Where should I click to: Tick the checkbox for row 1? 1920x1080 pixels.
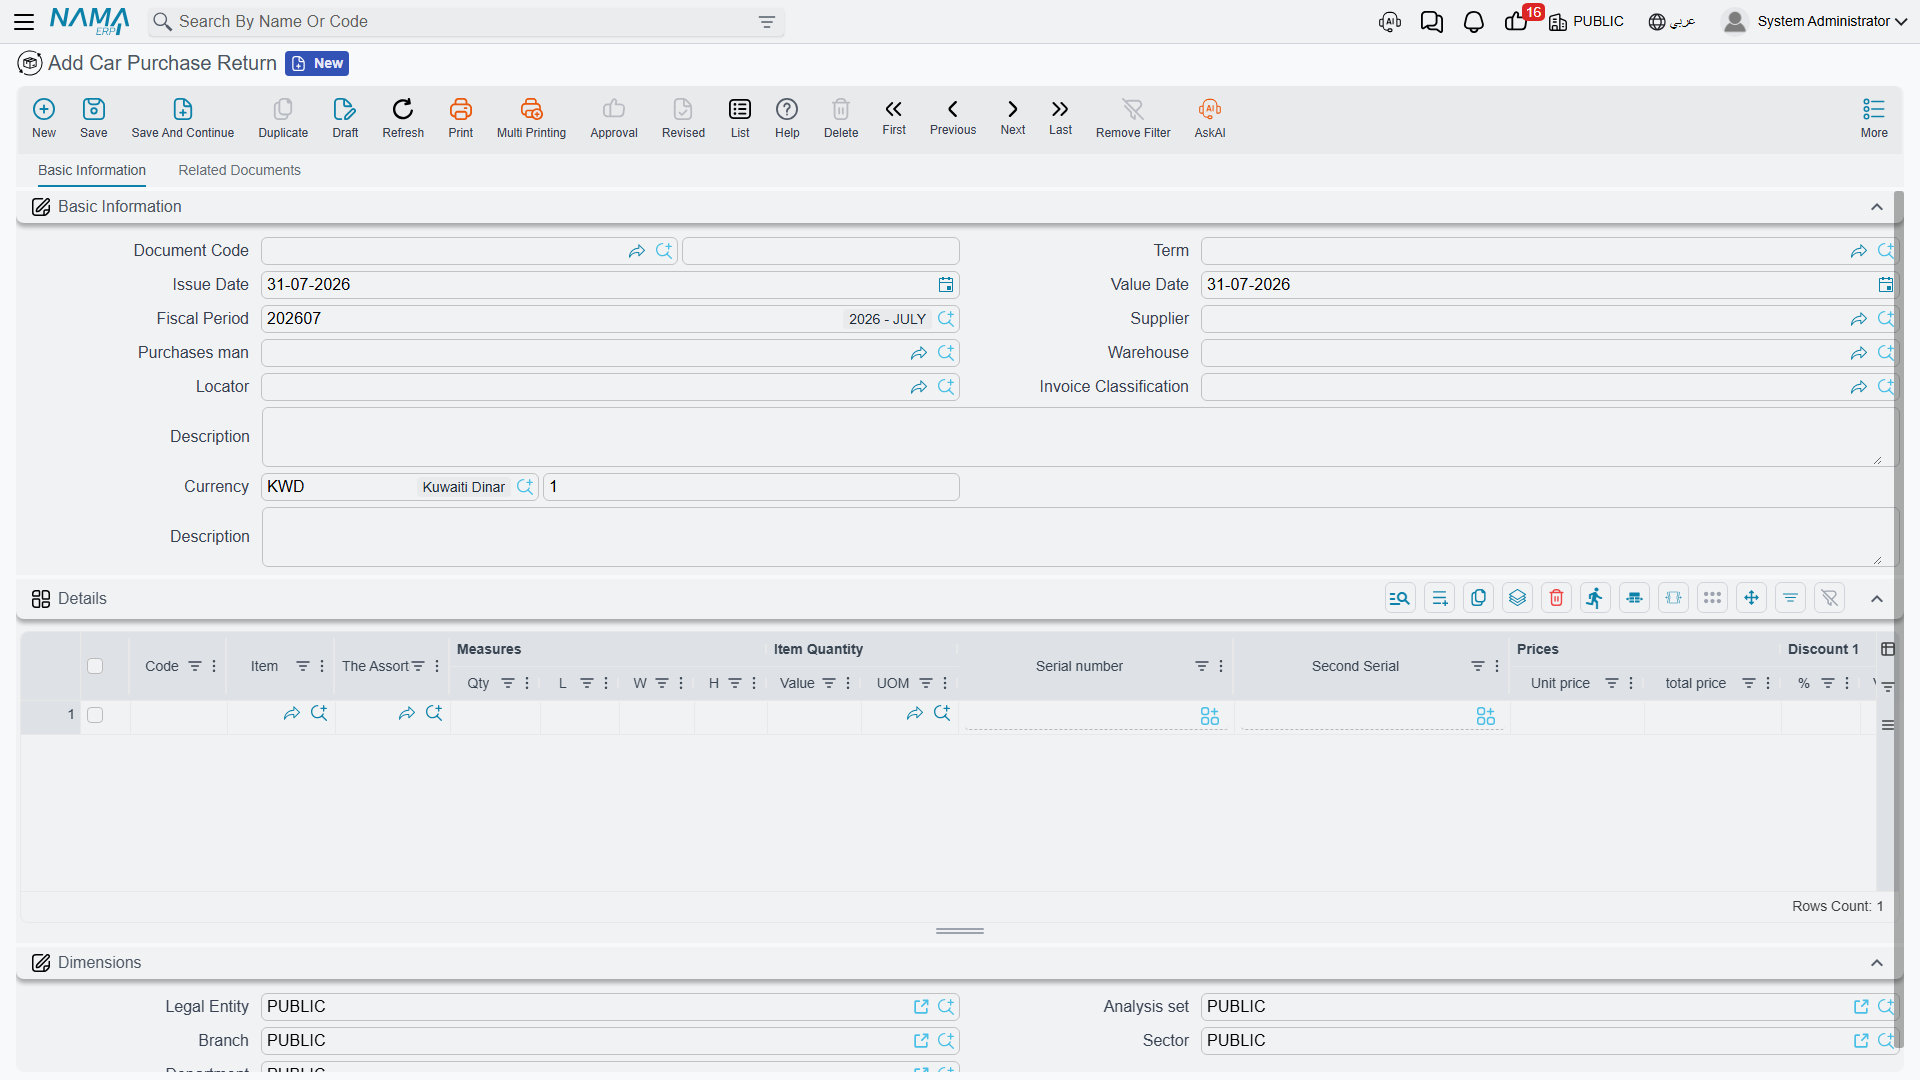click(x=95, y=715)
